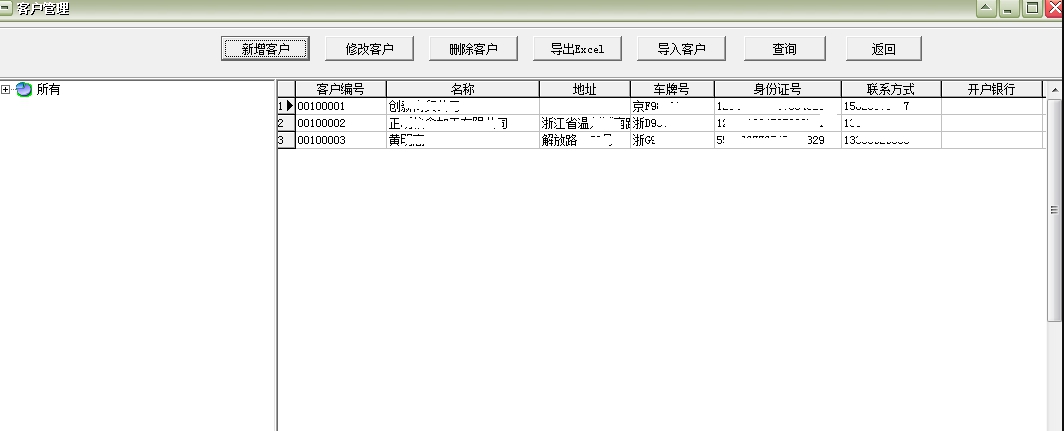Click row 3 selector header

286,140
